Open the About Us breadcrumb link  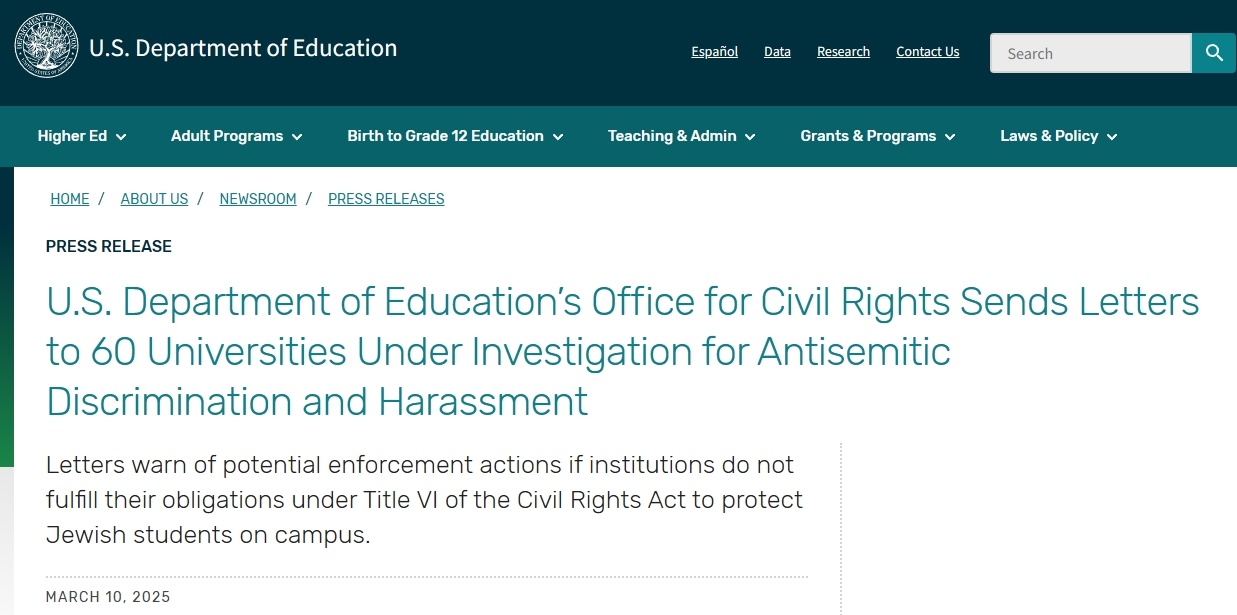tap(154, 199)
